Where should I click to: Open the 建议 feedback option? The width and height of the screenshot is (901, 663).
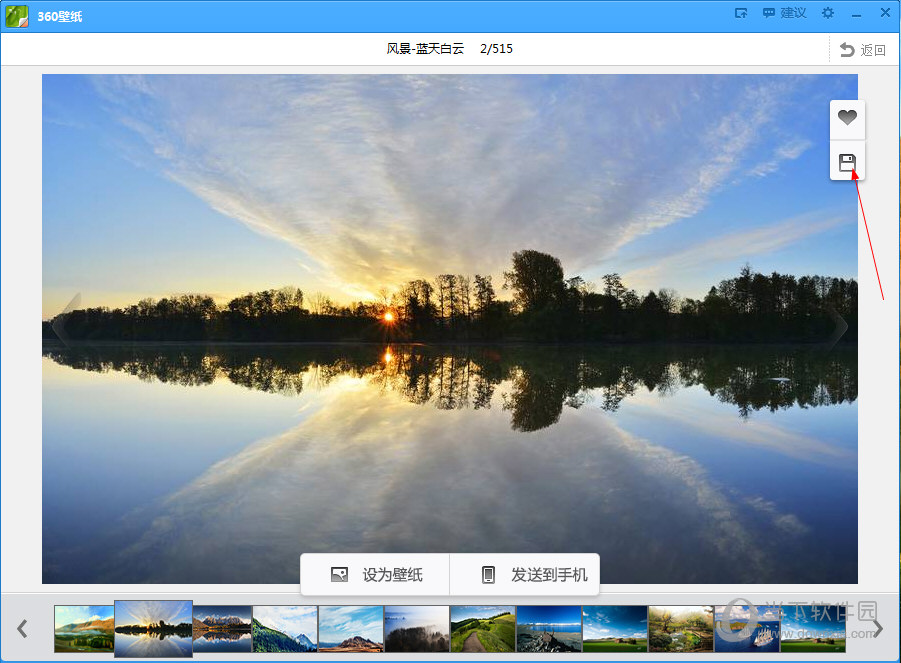click(784, 13)
